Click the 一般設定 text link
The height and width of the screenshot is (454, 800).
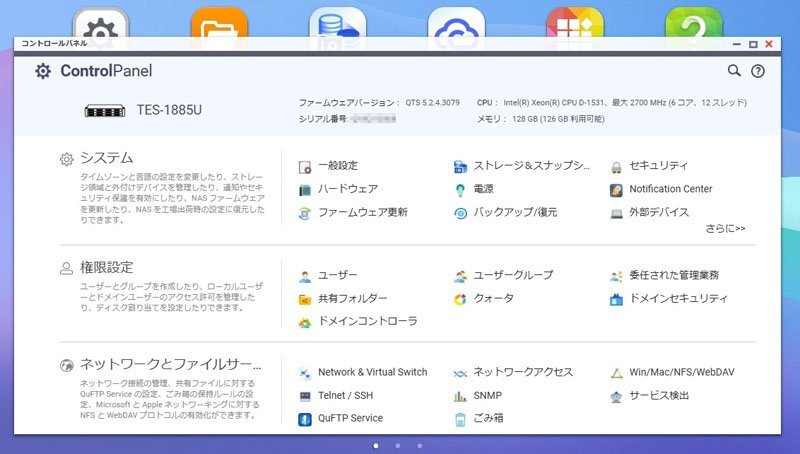tap(338, 166)
